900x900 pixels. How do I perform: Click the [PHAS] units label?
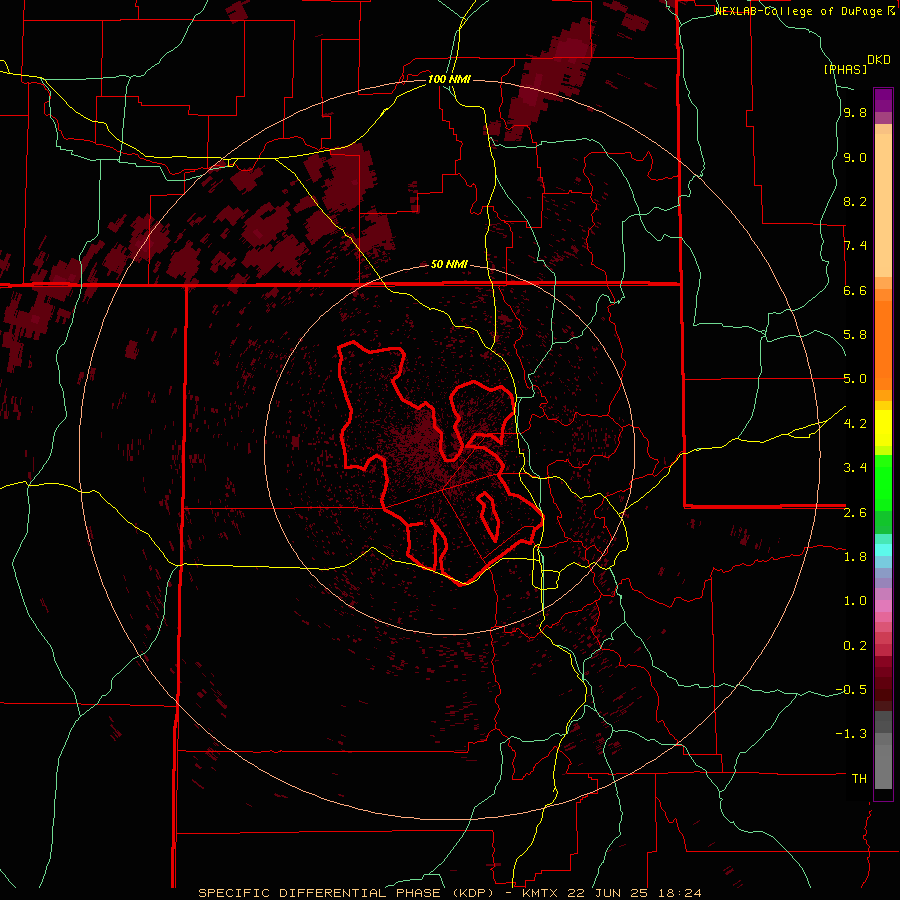[x=845, y=70]
